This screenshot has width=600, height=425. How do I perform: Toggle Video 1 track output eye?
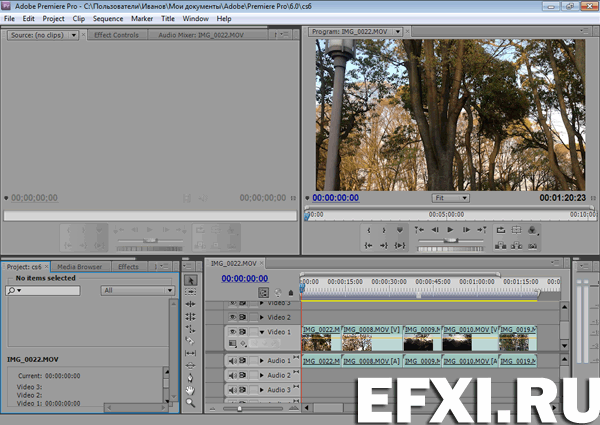pos(233,332)
